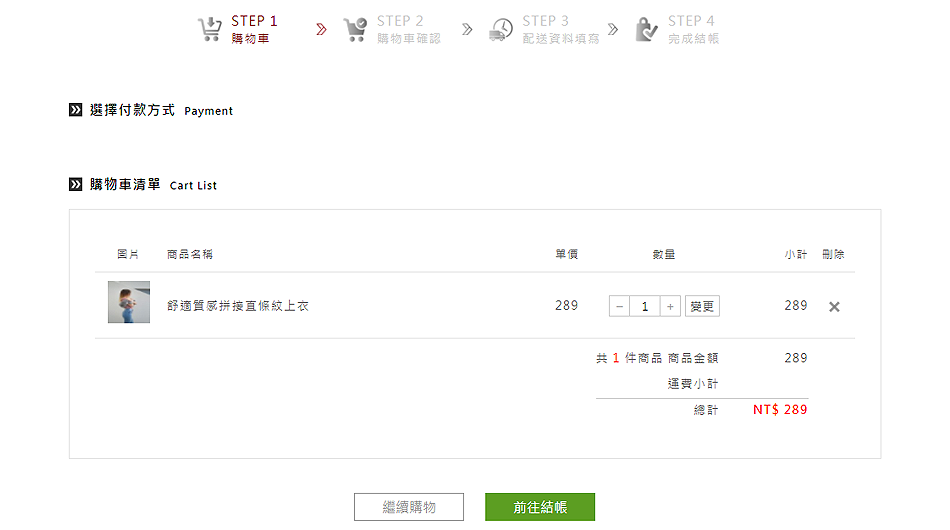The height and width of the screenshot is (530, 950).
Task: Click the STEP 2 cart confirmation icon
Action: pos(355,29)
